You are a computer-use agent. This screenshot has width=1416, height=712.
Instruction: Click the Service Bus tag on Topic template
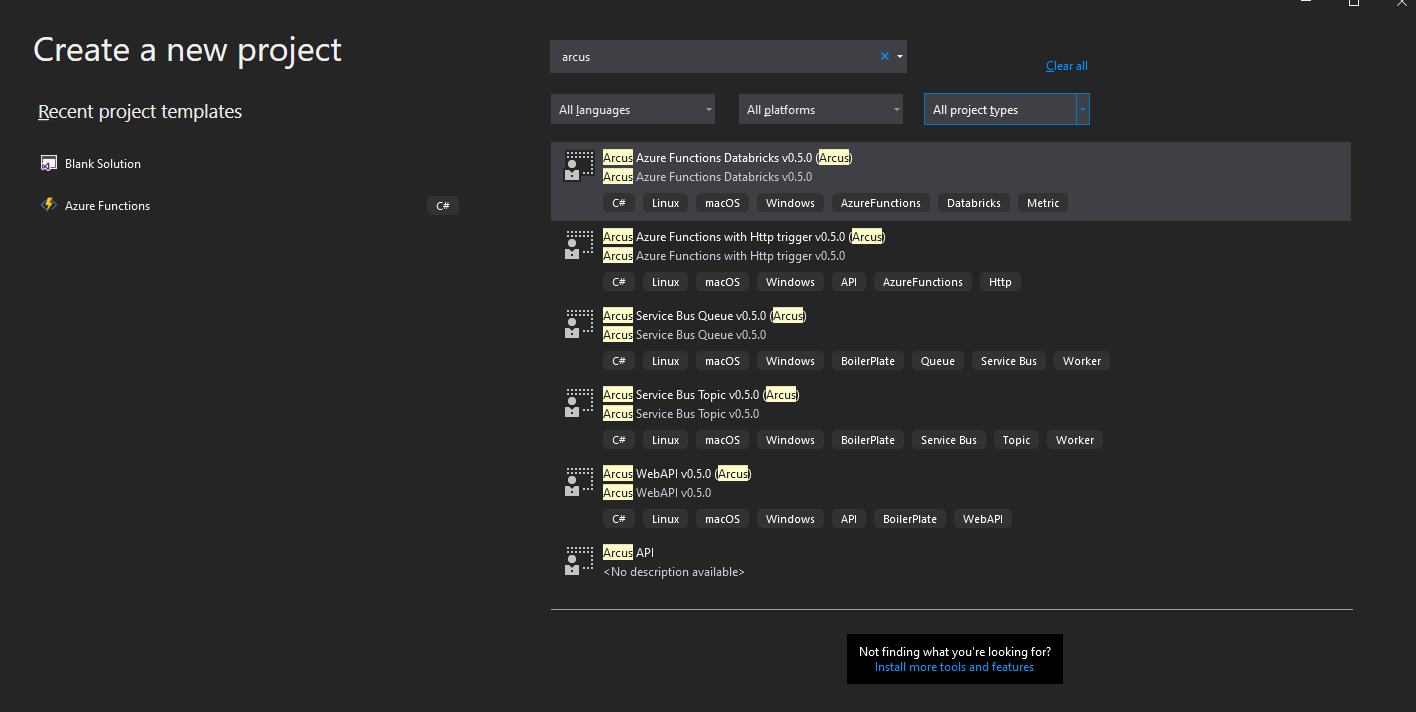[x=949, y=440]
